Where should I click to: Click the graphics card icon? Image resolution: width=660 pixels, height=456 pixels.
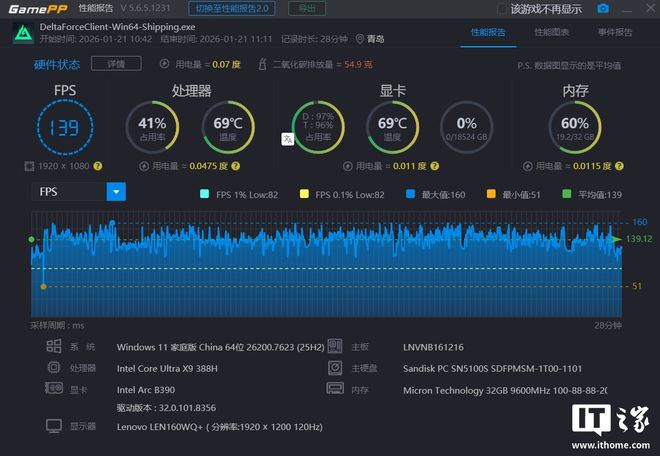[54, 388]
